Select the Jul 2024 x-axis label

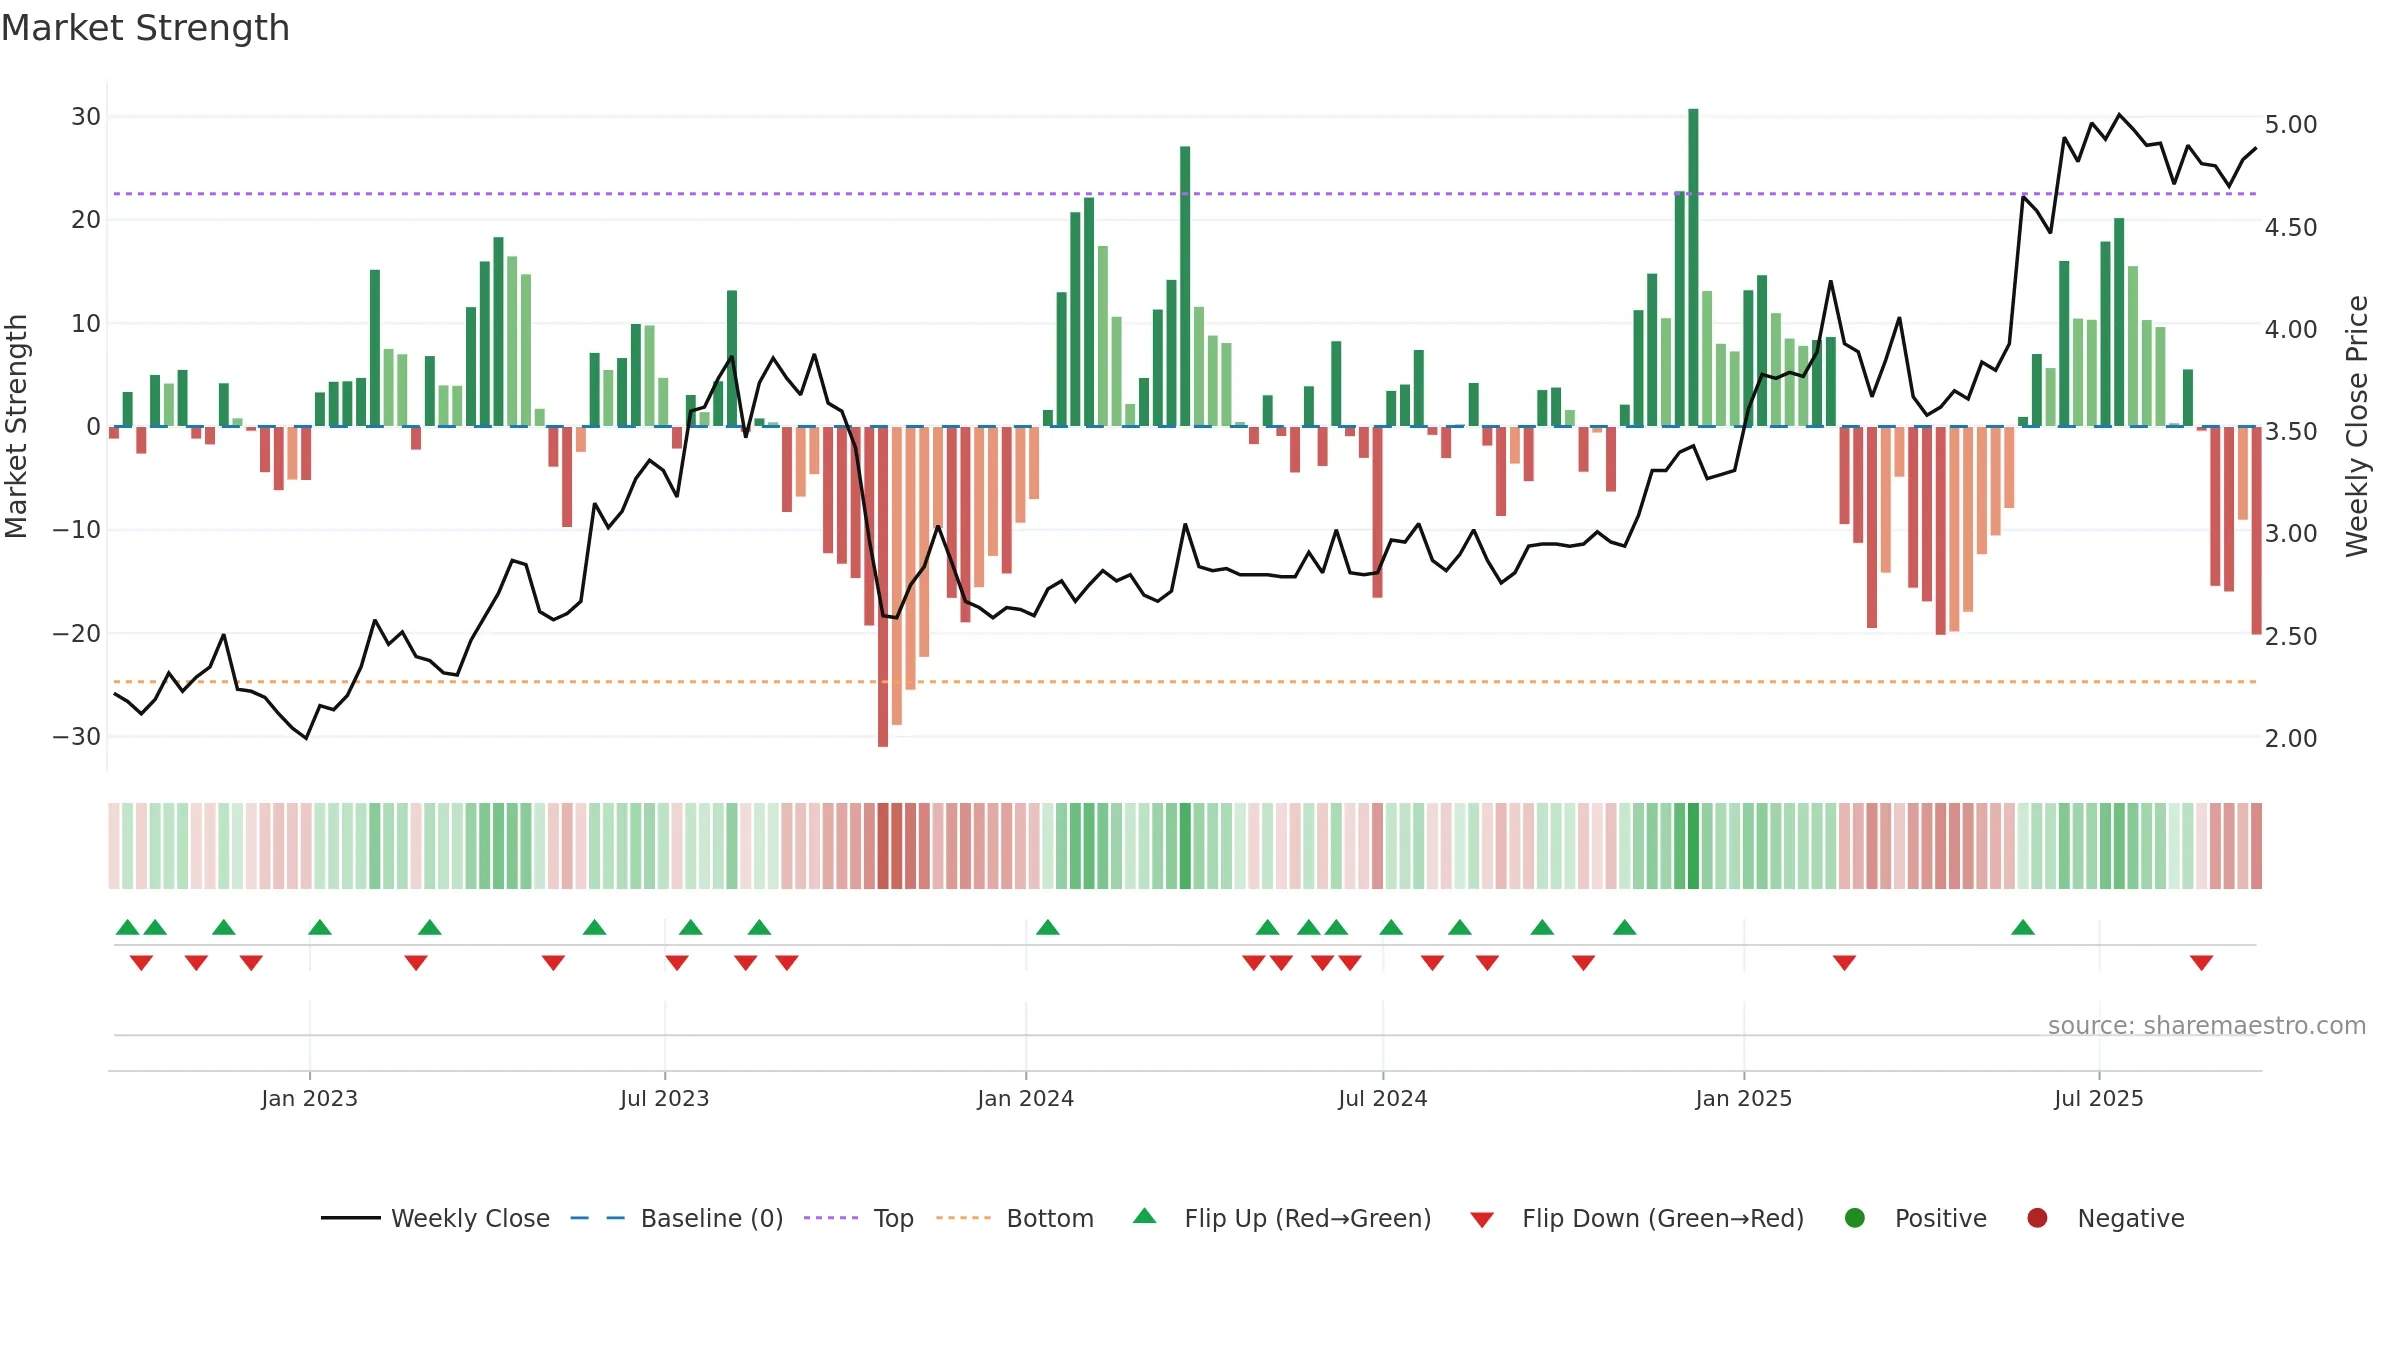click(x=1382, y=1098)
